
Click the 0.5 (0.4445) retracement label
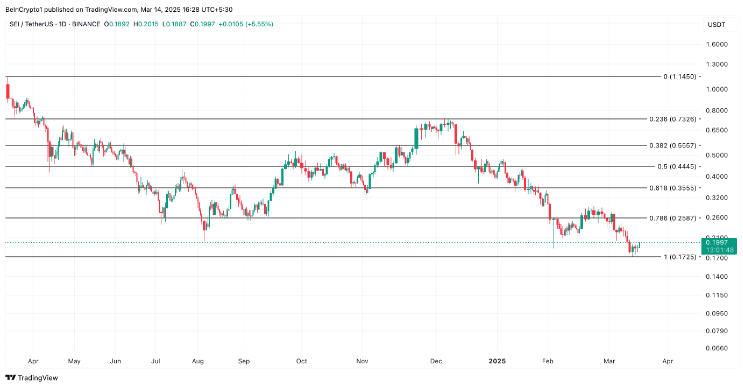tap(676, 166)
